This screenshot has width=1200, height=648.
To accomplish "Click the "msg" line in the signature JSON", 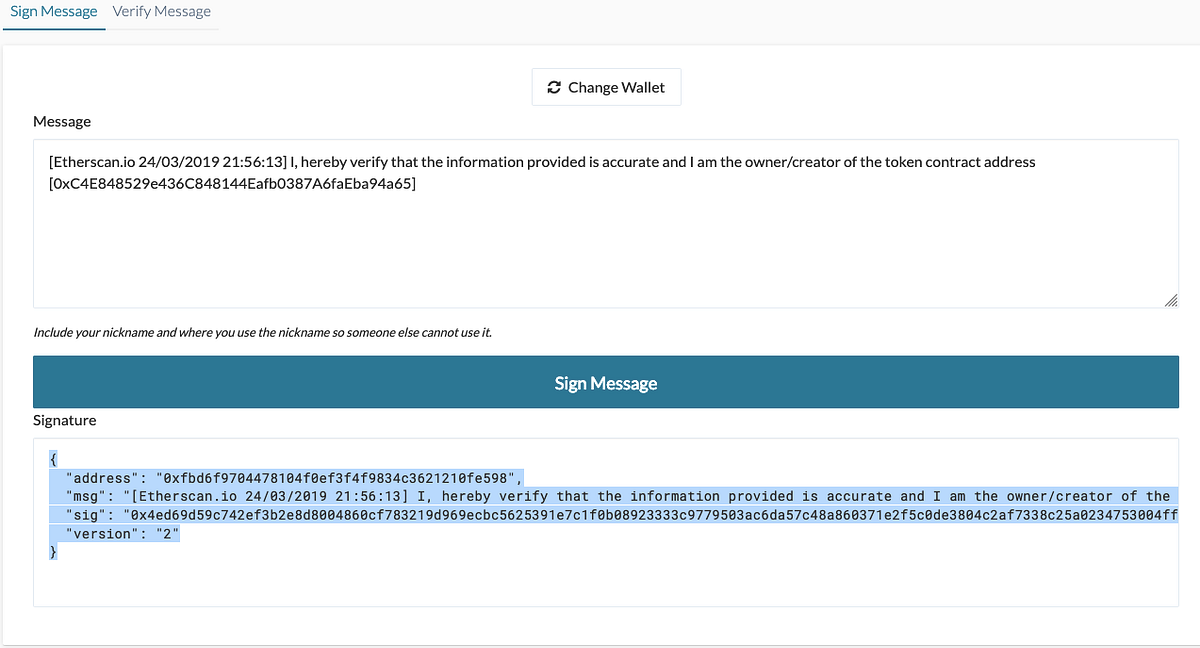I will tap(618, 496).
